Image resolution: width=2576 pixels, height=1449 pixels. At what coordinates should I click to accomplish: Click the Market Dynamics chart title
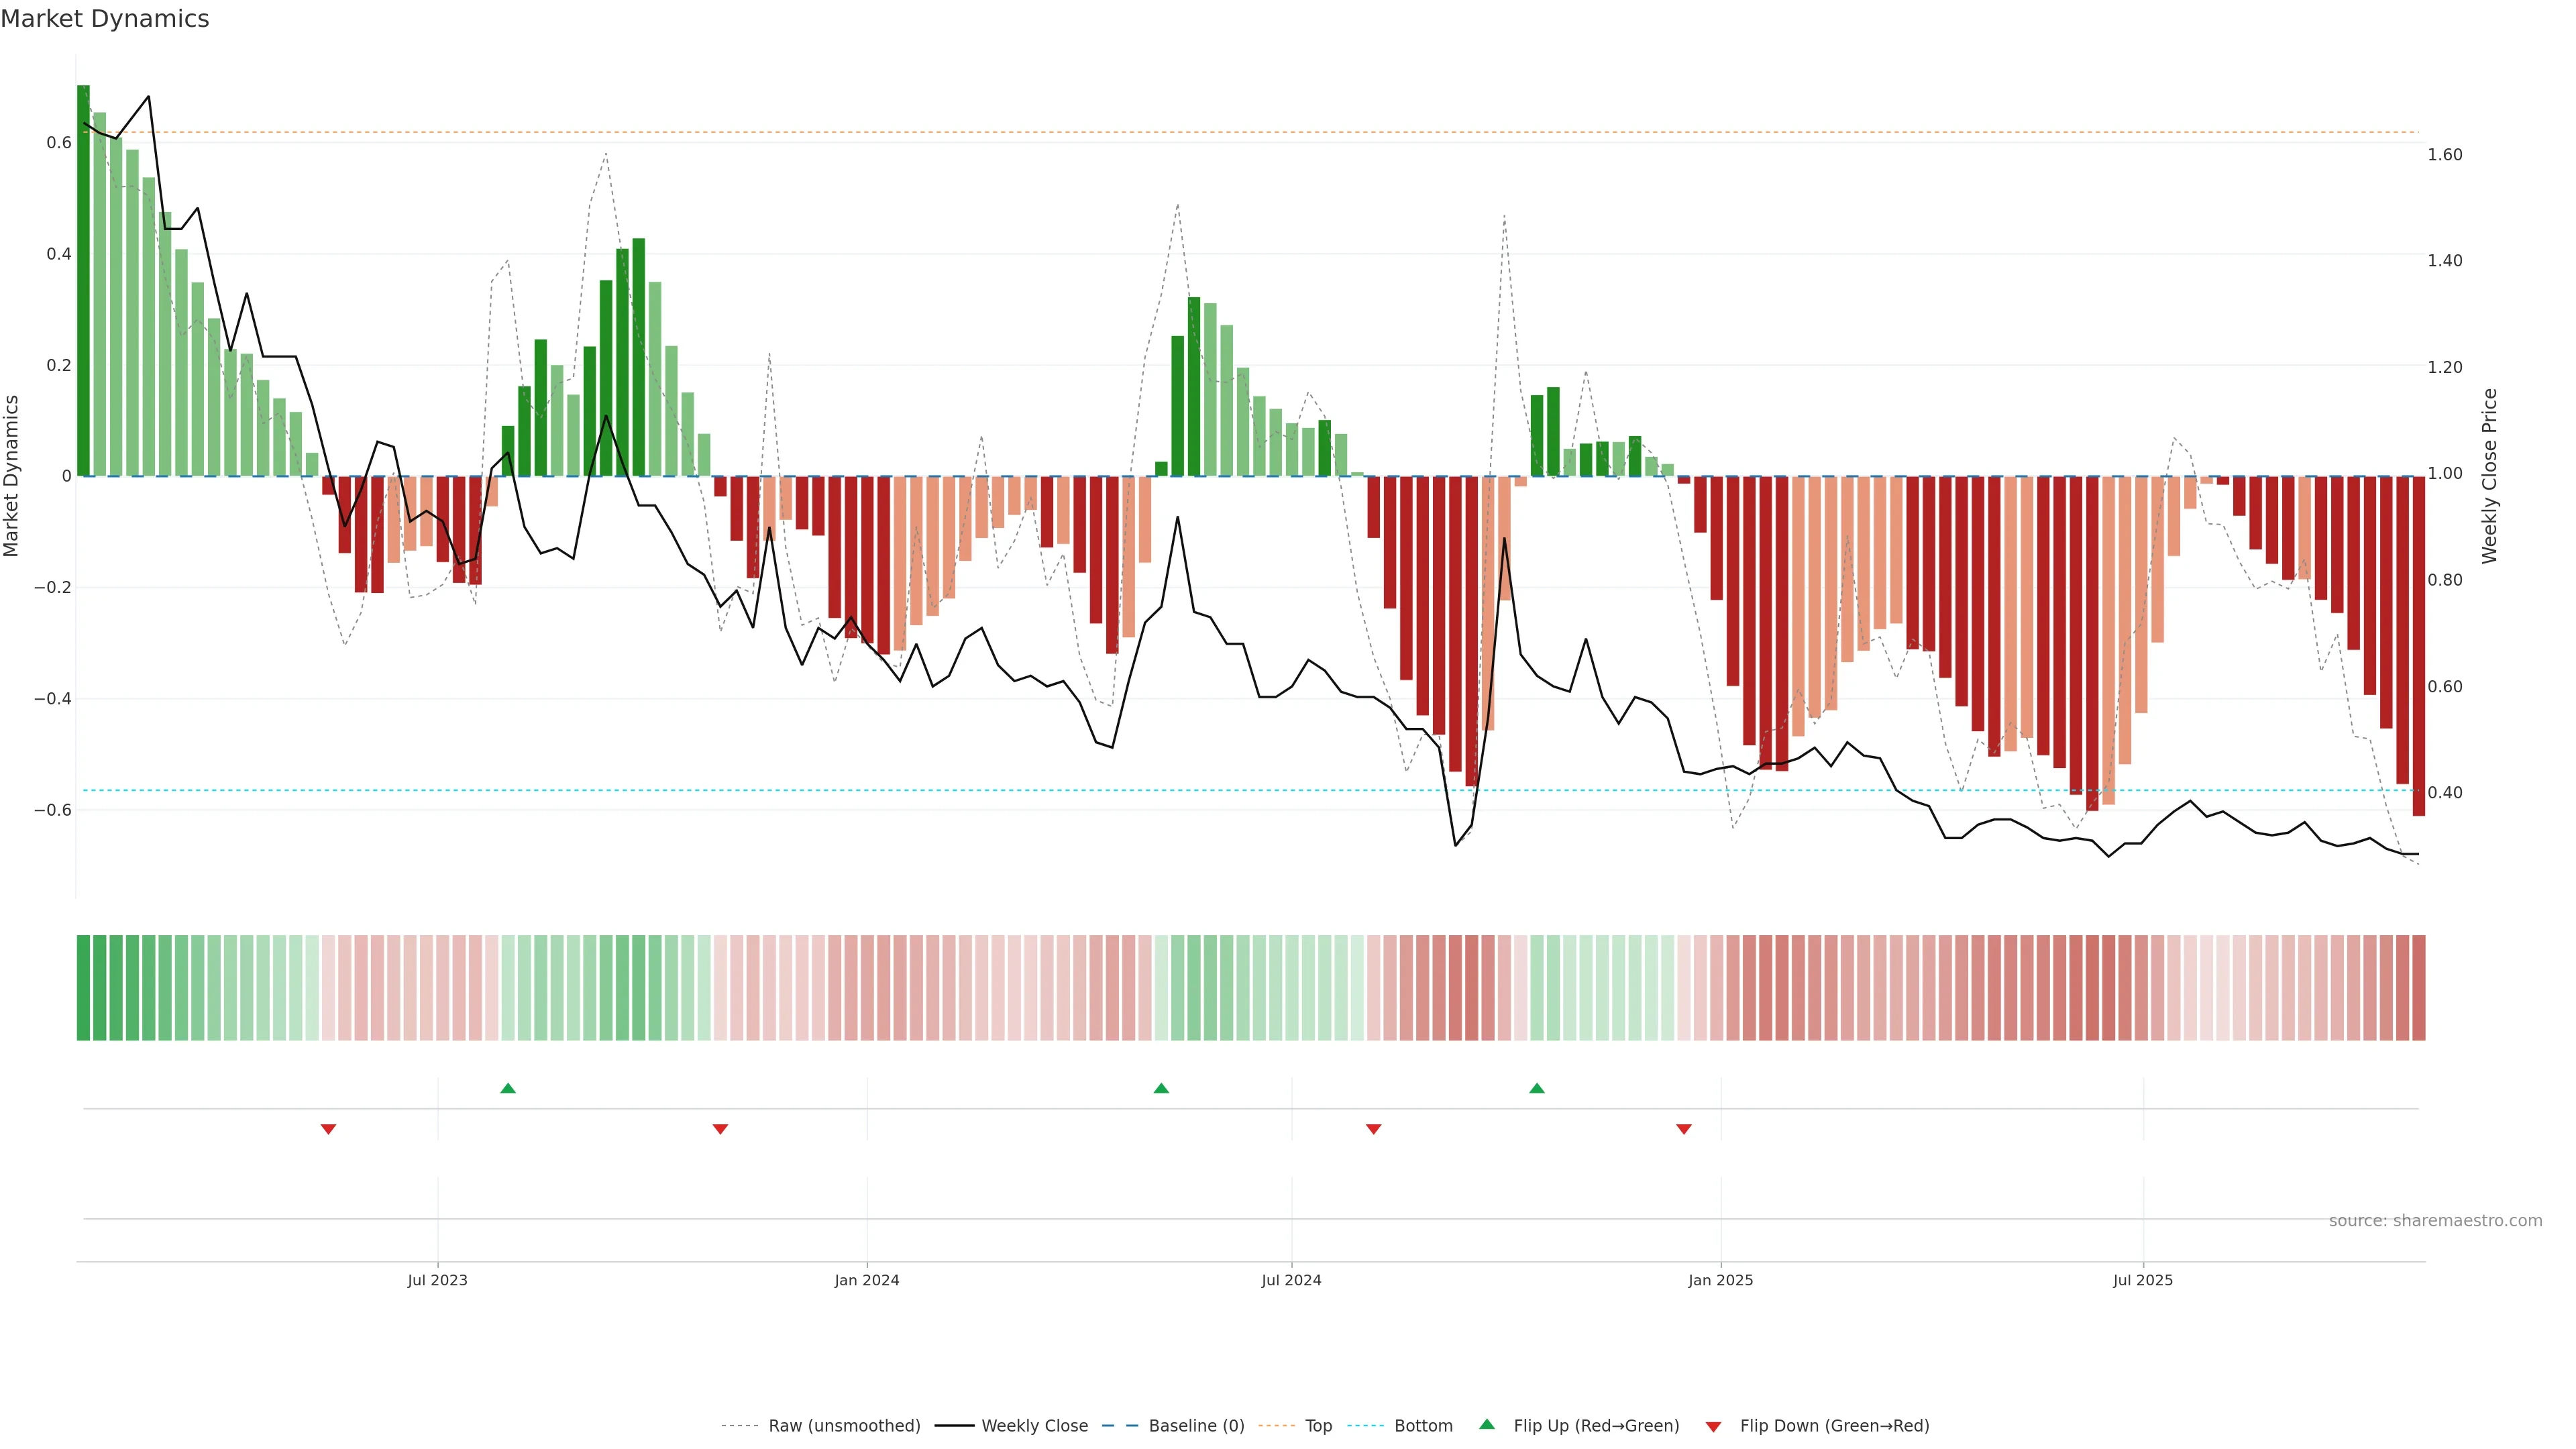[105, 19]
